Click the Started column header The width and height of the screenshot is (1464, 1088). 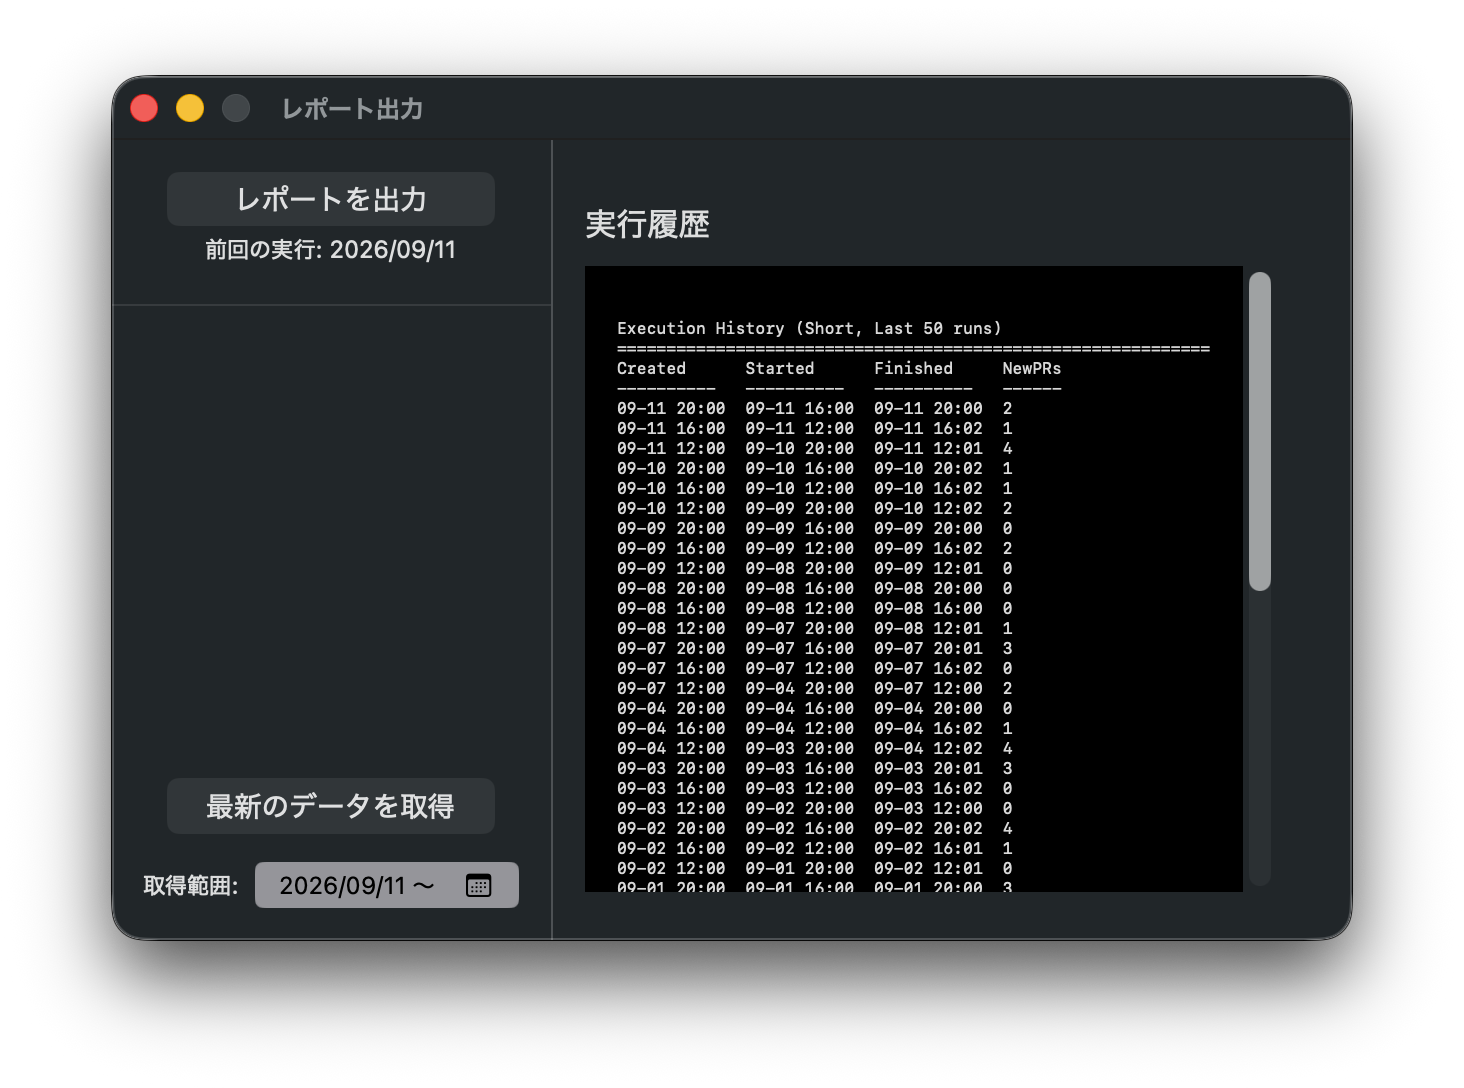[780, 368]
